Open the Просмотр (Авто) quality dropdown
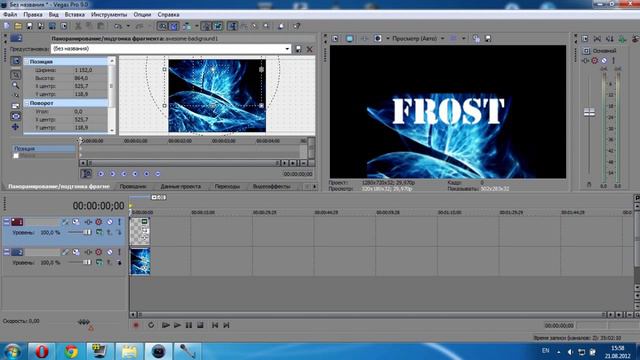Image resolution: width=640 pixels, height=360 pixels. point(442,38)
